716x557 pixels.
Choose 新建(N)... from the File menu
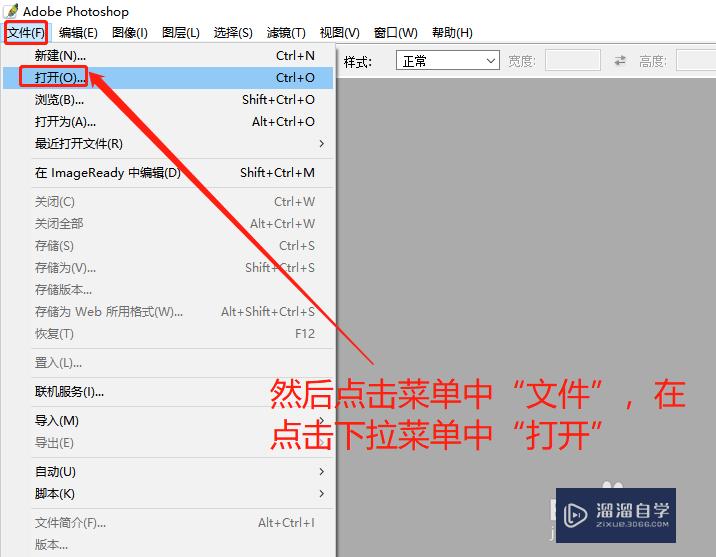168,56
